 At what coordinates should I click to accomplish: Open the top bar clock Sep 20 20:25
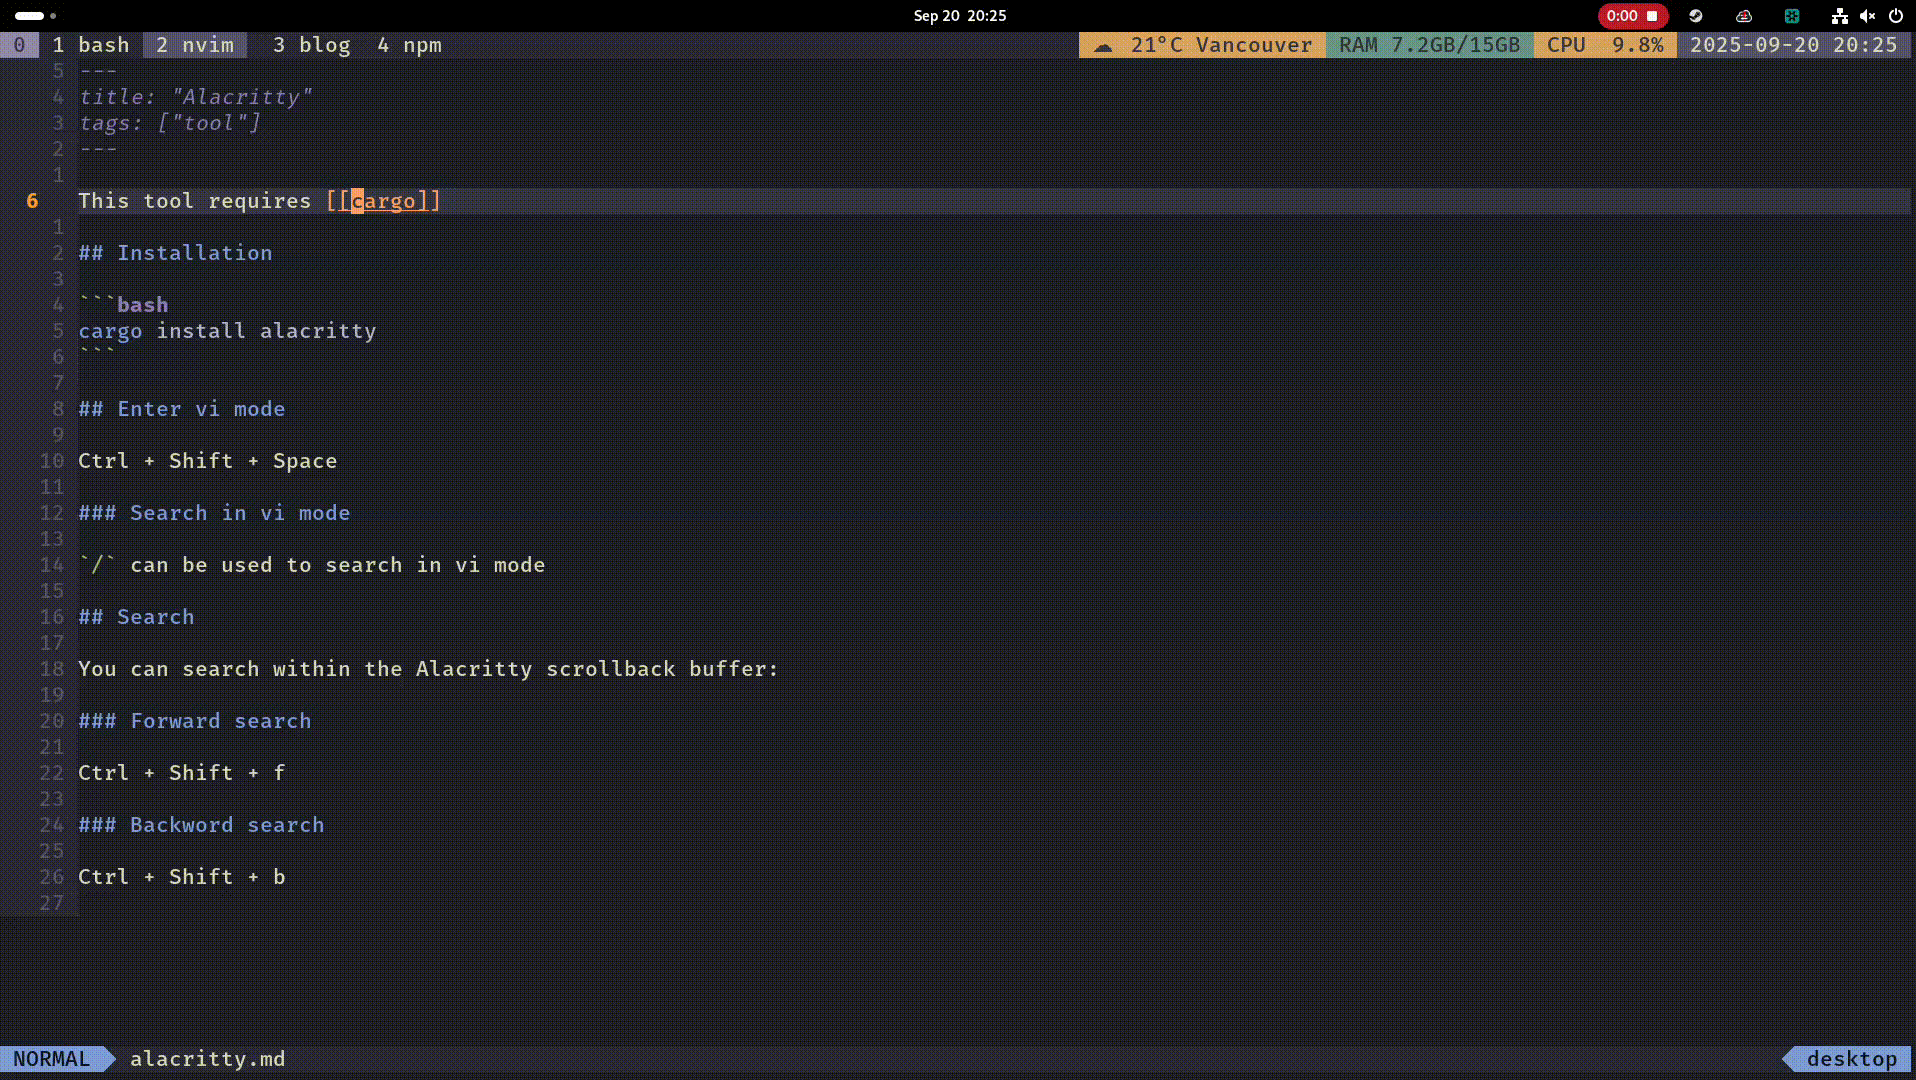click(x=959, y=16)
